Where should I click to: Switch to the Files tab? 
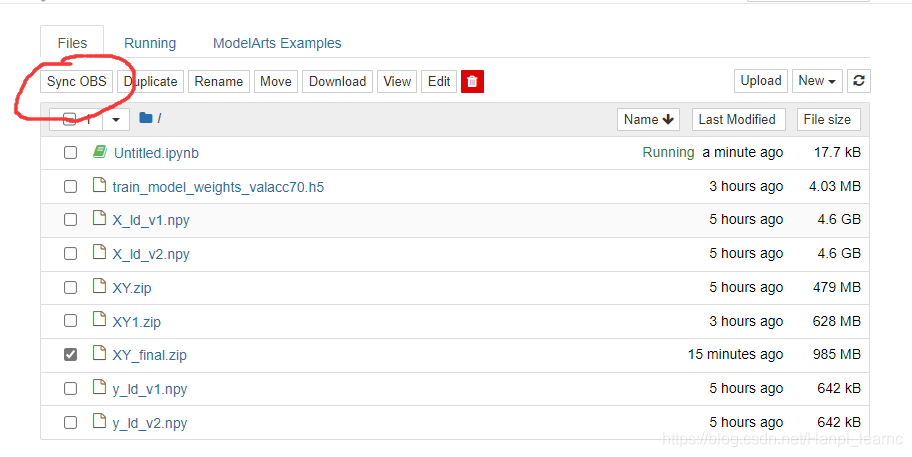pyautogui.click(x=72, y=43)
